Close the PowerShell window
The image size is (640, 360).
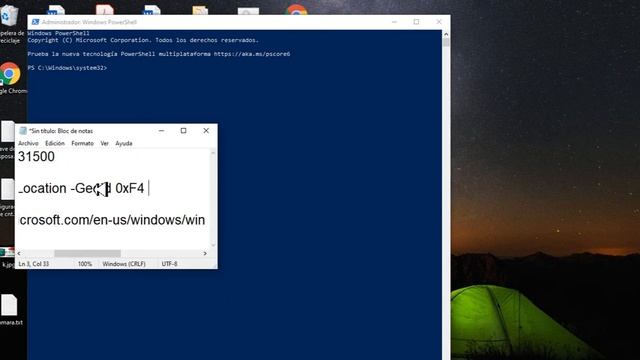[439, 22]
